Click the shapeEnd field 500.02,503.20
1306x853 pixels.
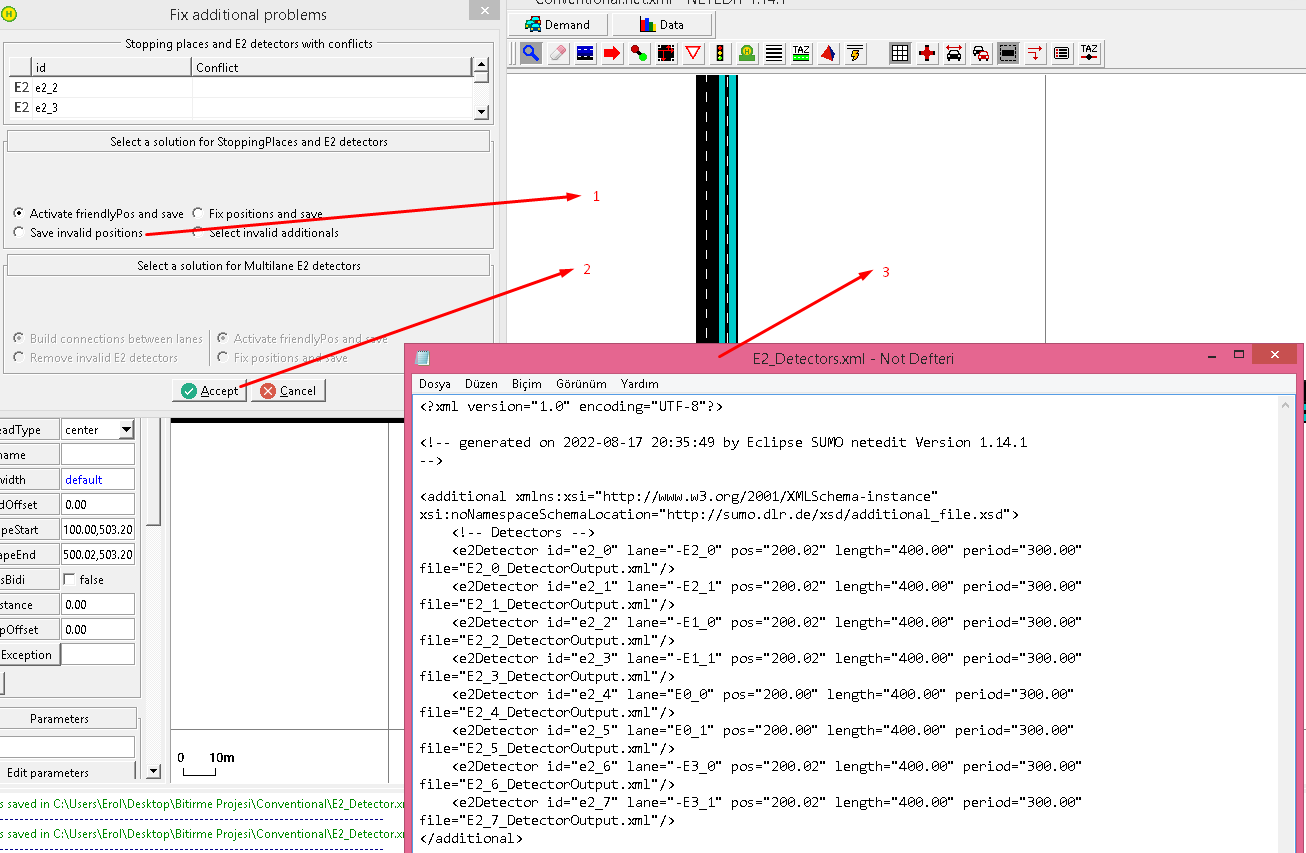click(x=98, y=555)
